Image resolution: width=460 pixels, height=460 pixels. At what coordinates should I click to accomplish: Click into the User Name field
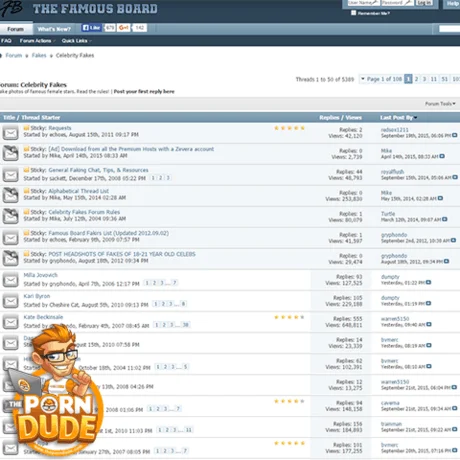pyautogui.click(x=363, y=3)
